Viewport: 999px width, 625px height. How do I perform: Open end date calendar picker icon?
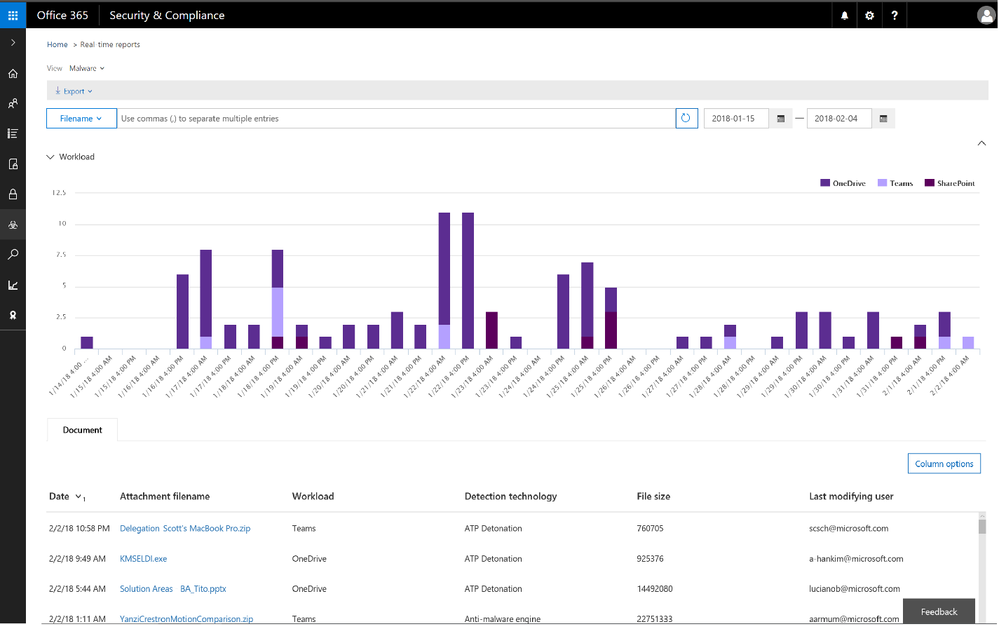[x=883, y=119]
